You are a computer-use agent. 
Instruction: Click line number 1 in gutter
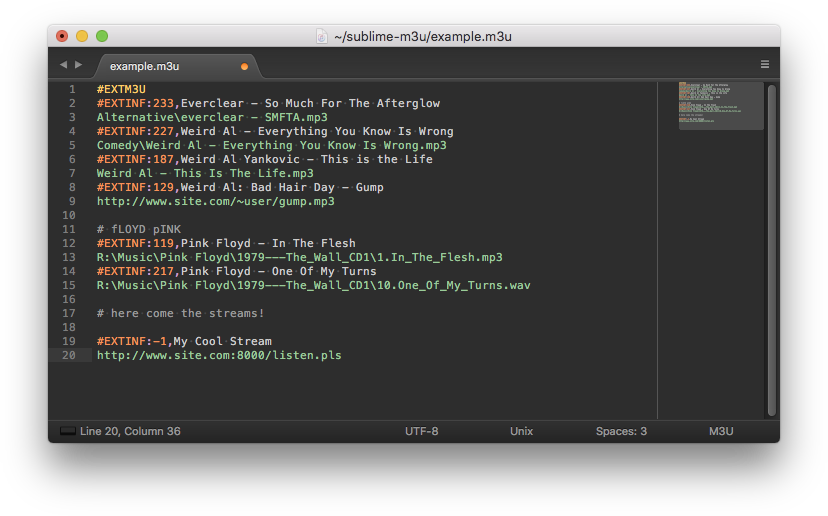72,89
